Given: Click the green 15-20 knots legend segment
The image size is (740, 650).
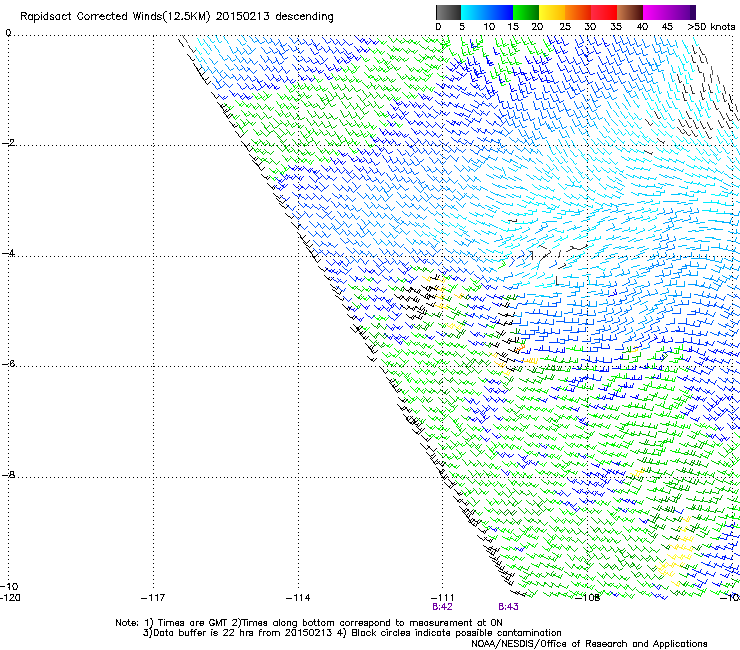Looking at the screenshot, I should pos(526,12).
